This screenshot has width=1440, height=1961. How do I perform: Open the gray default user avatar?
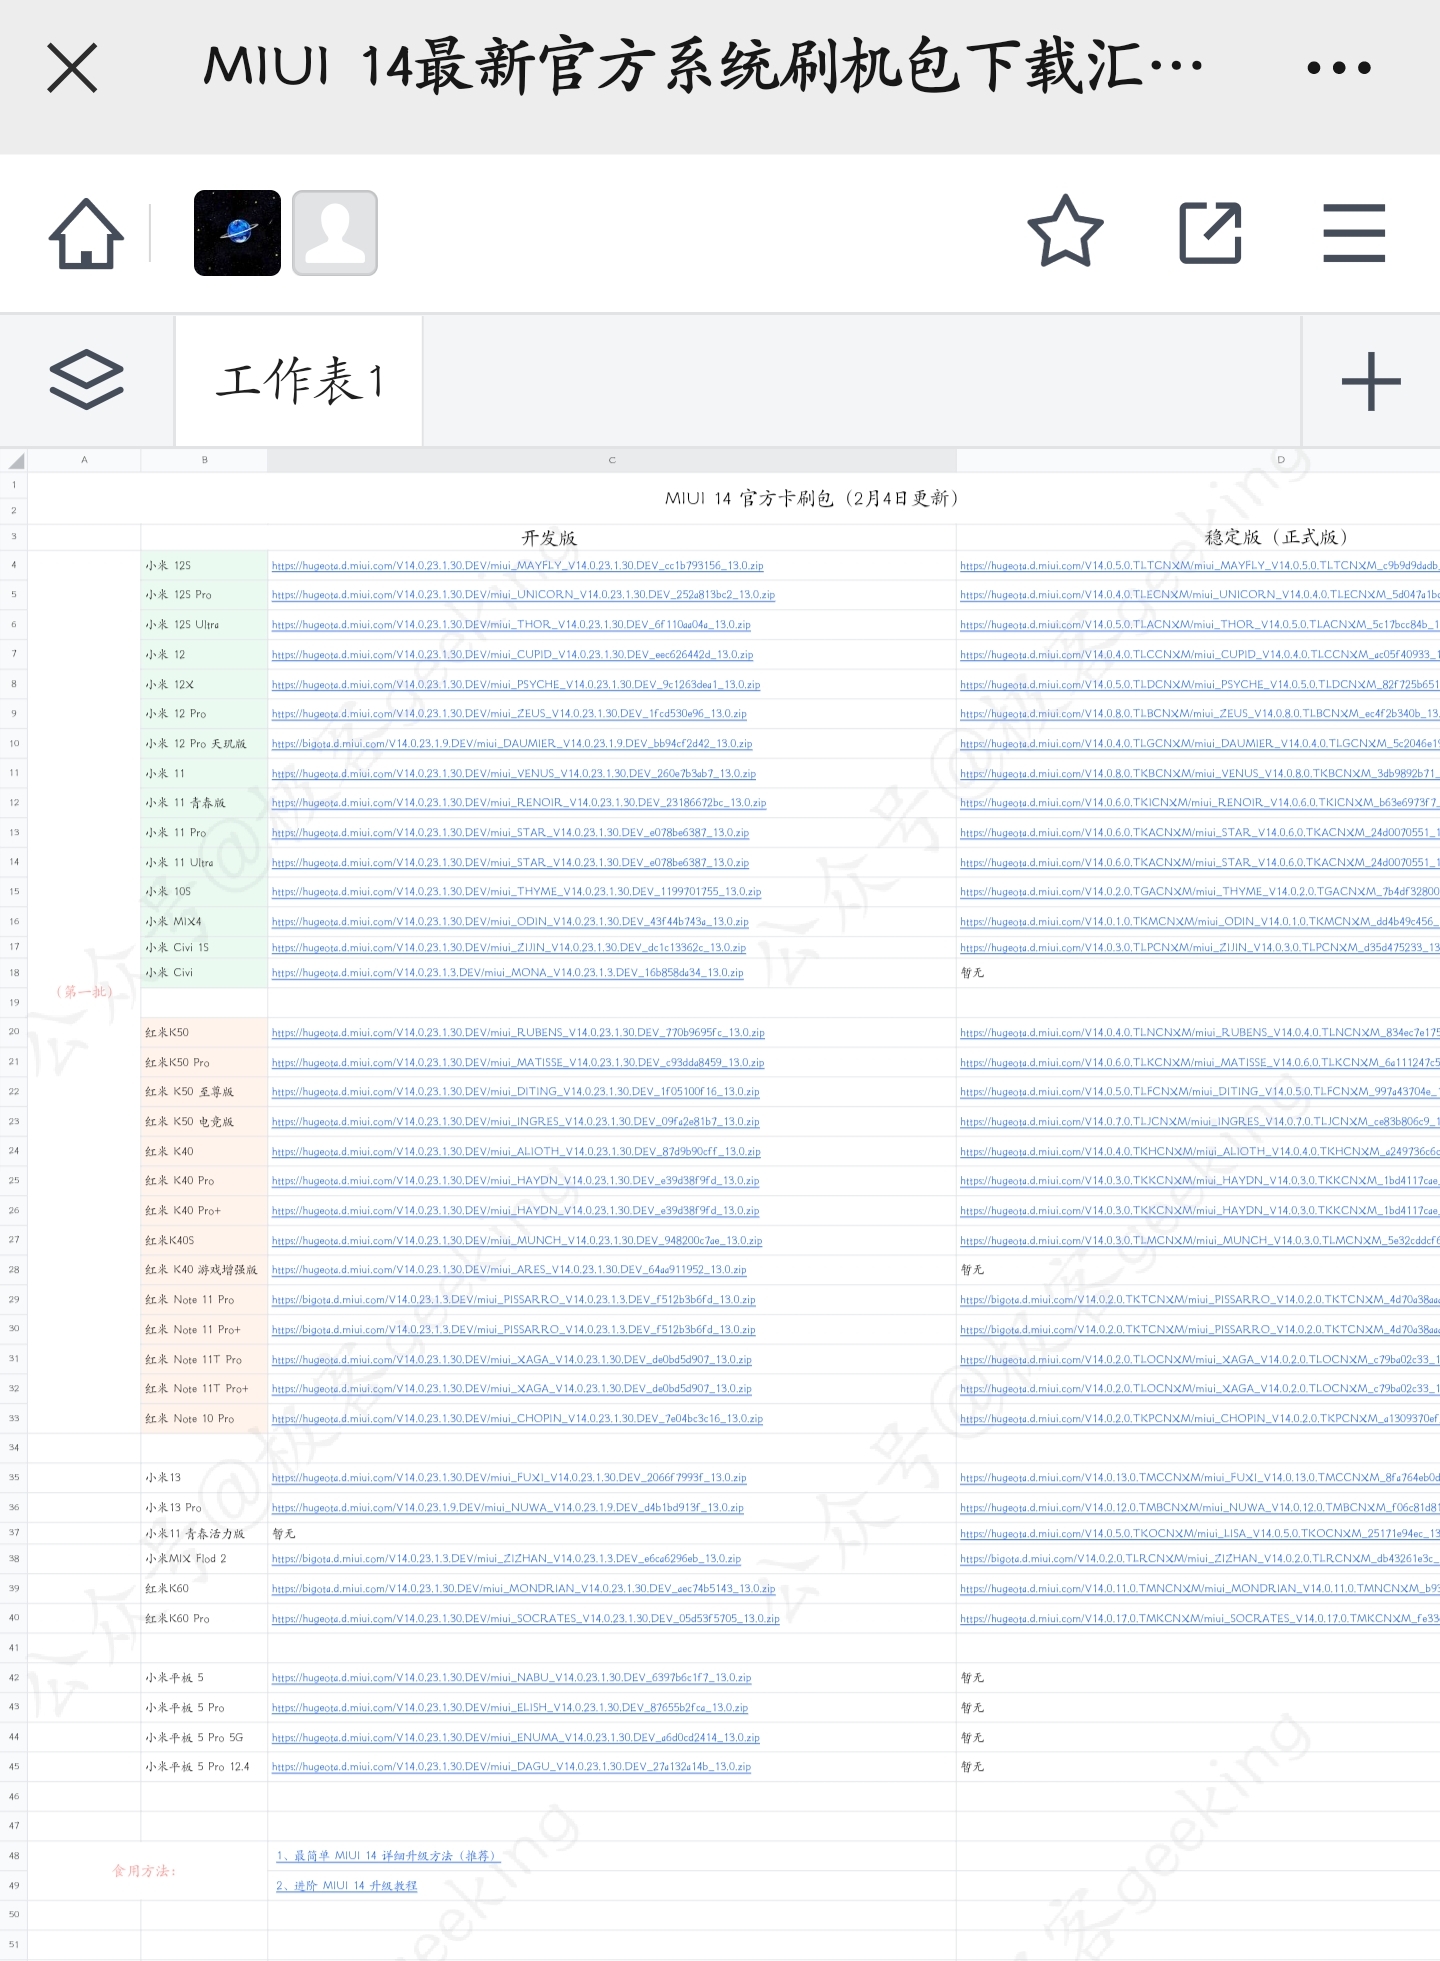(x=335, y=233)
